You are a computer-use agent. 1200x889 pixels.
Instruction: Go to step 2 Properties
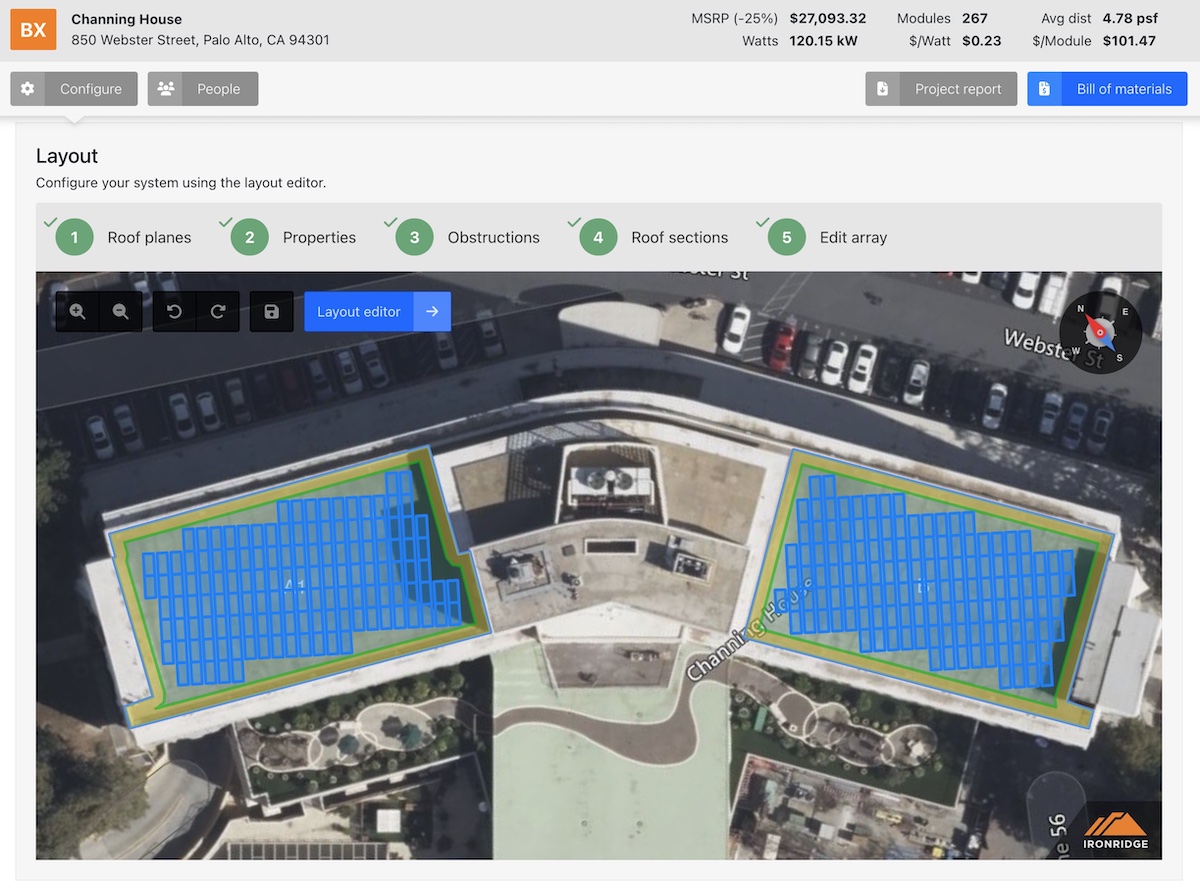[294, 238]
